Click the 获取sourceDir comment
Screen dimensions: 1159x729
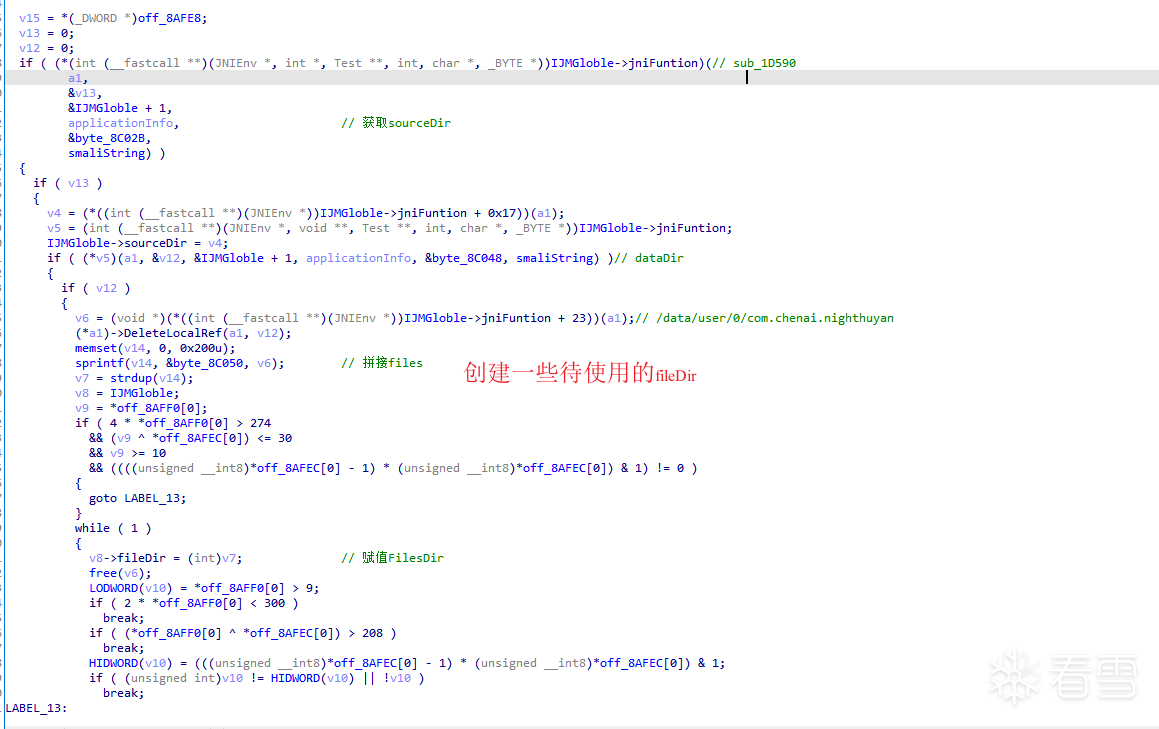click(x=395, y=123)
